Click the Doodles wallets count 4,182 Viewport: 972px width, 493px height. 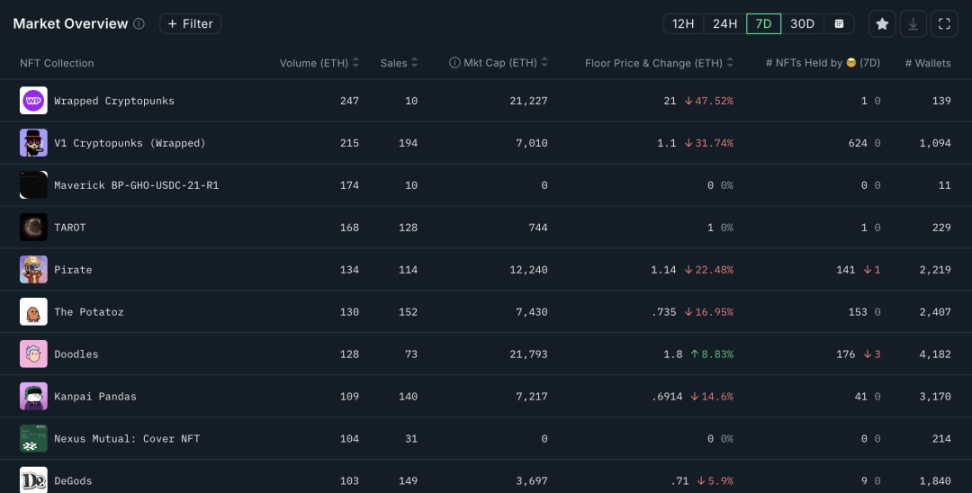pyautogui.click(x=935, y=353)
